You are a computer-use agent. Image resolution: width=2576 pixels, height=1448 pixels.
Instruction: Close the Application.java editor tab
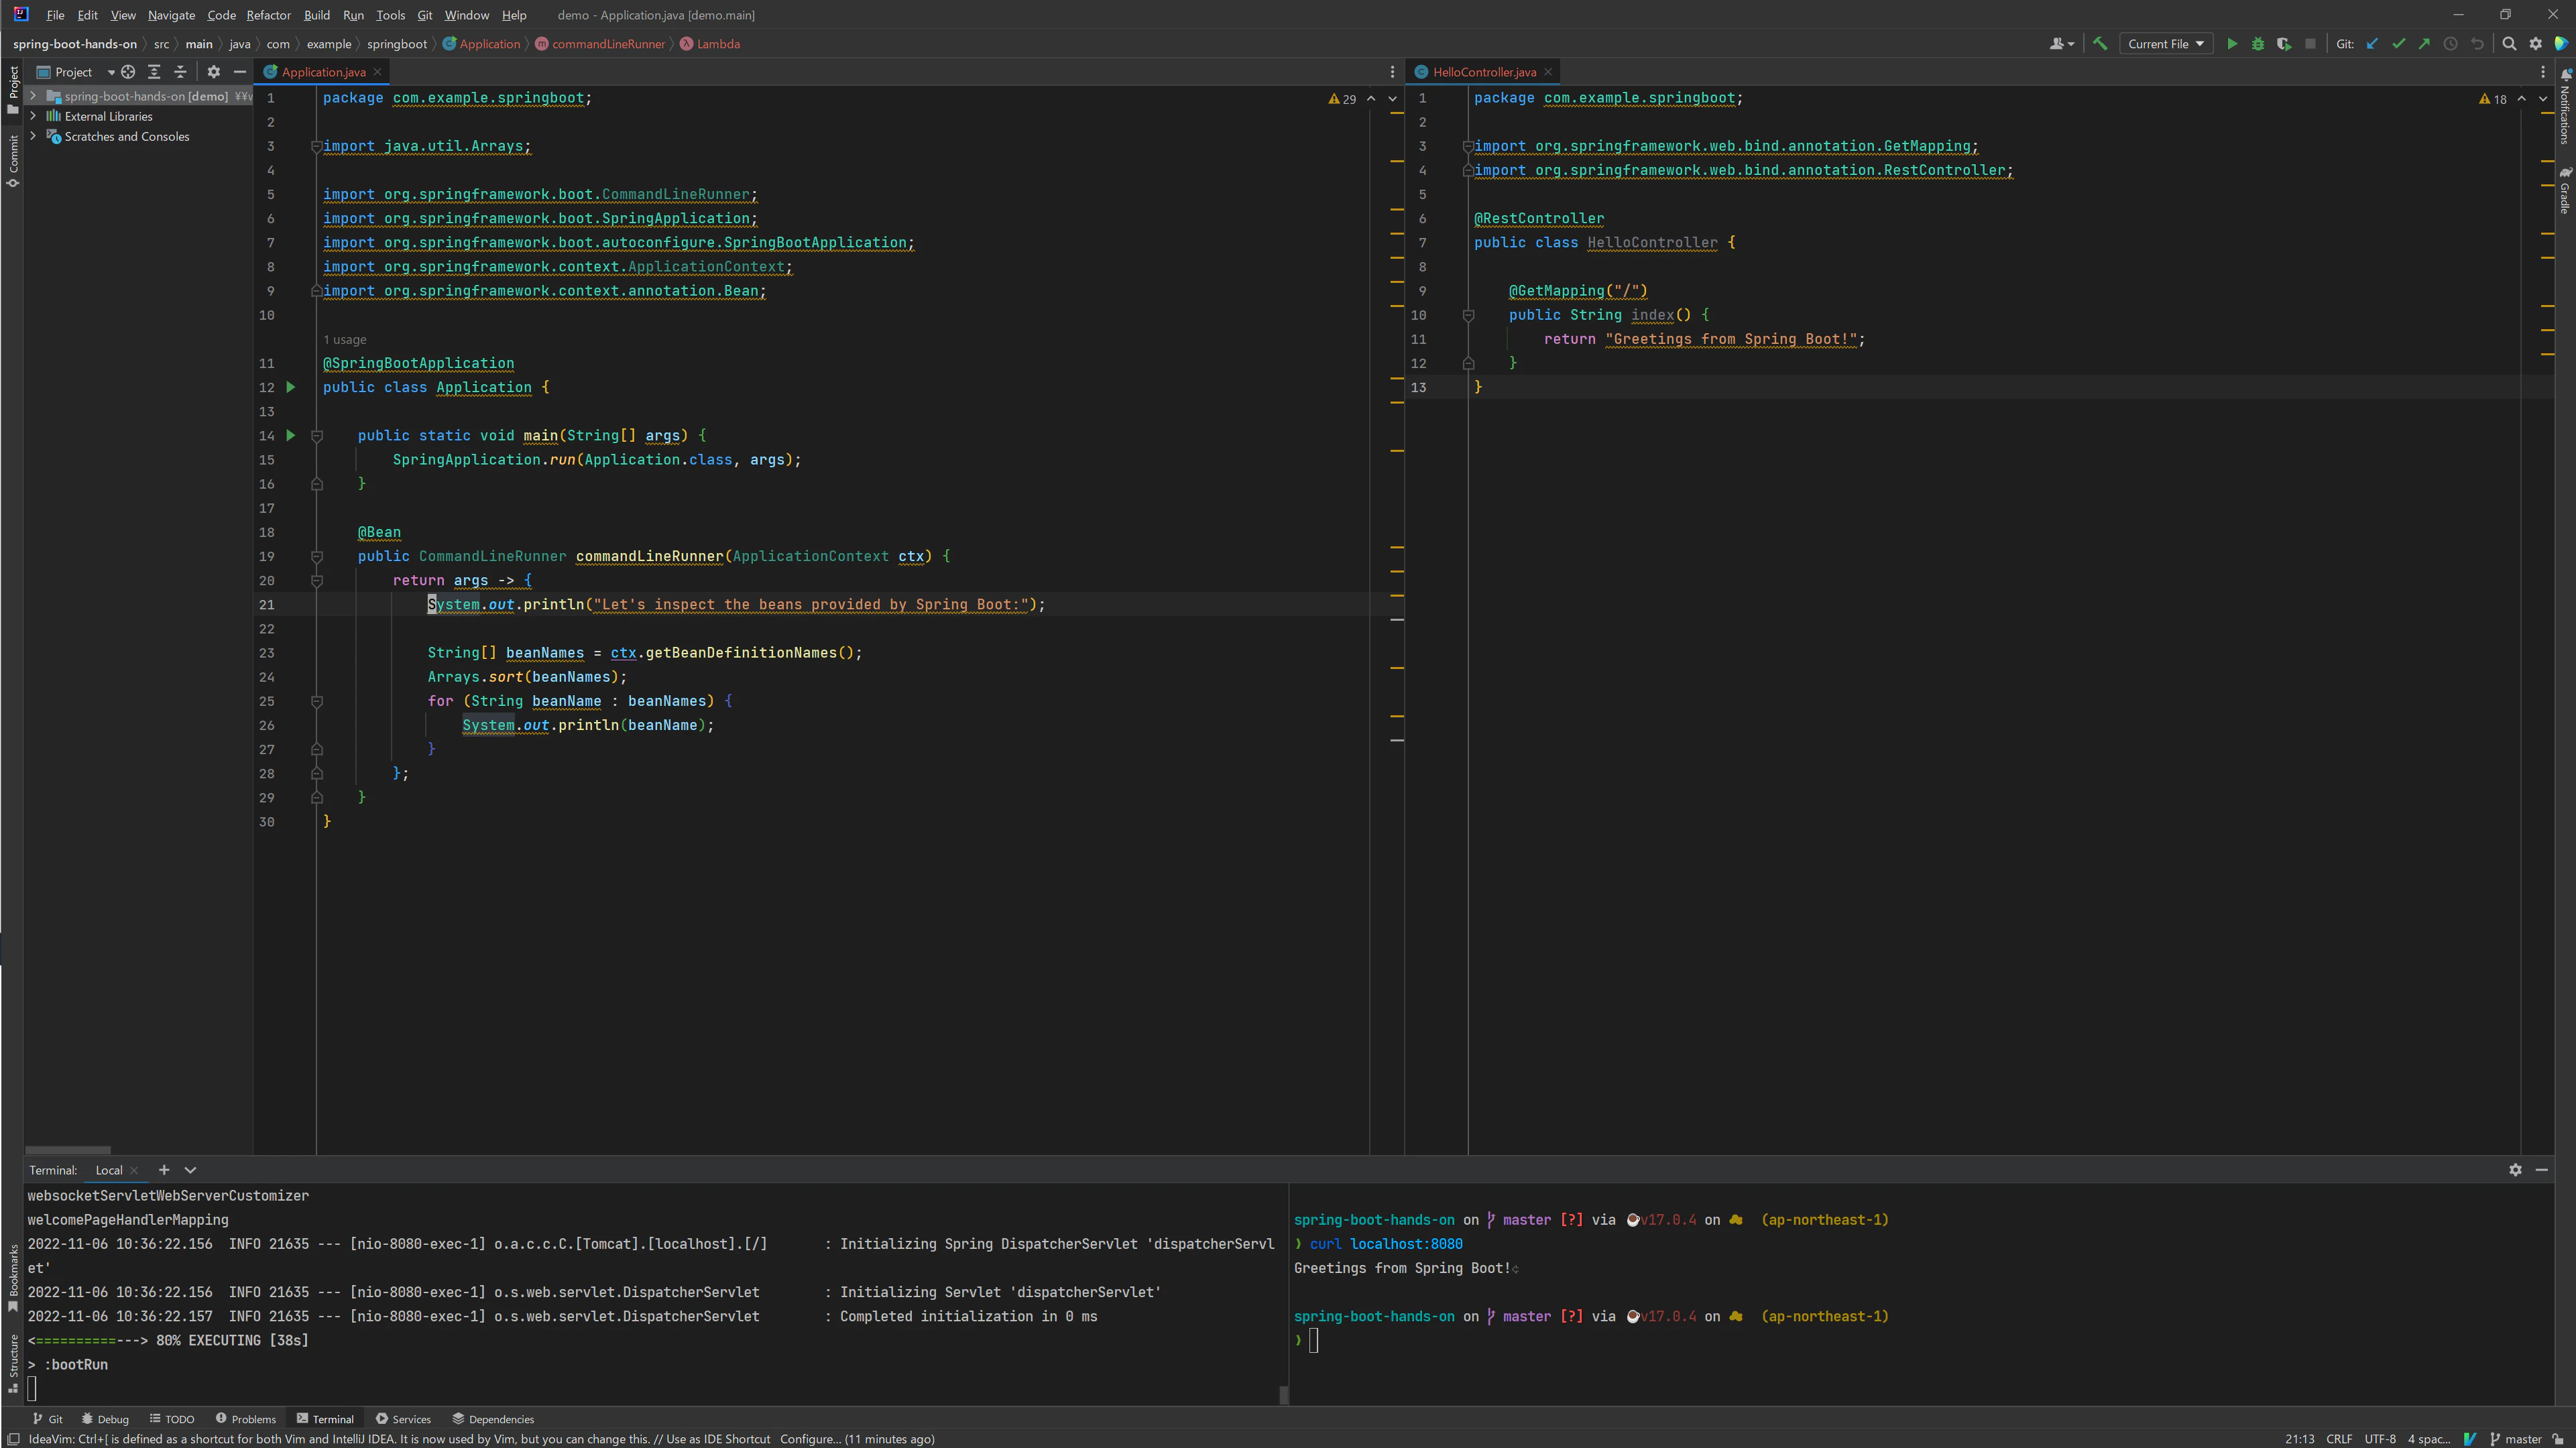tap(377, 72)
